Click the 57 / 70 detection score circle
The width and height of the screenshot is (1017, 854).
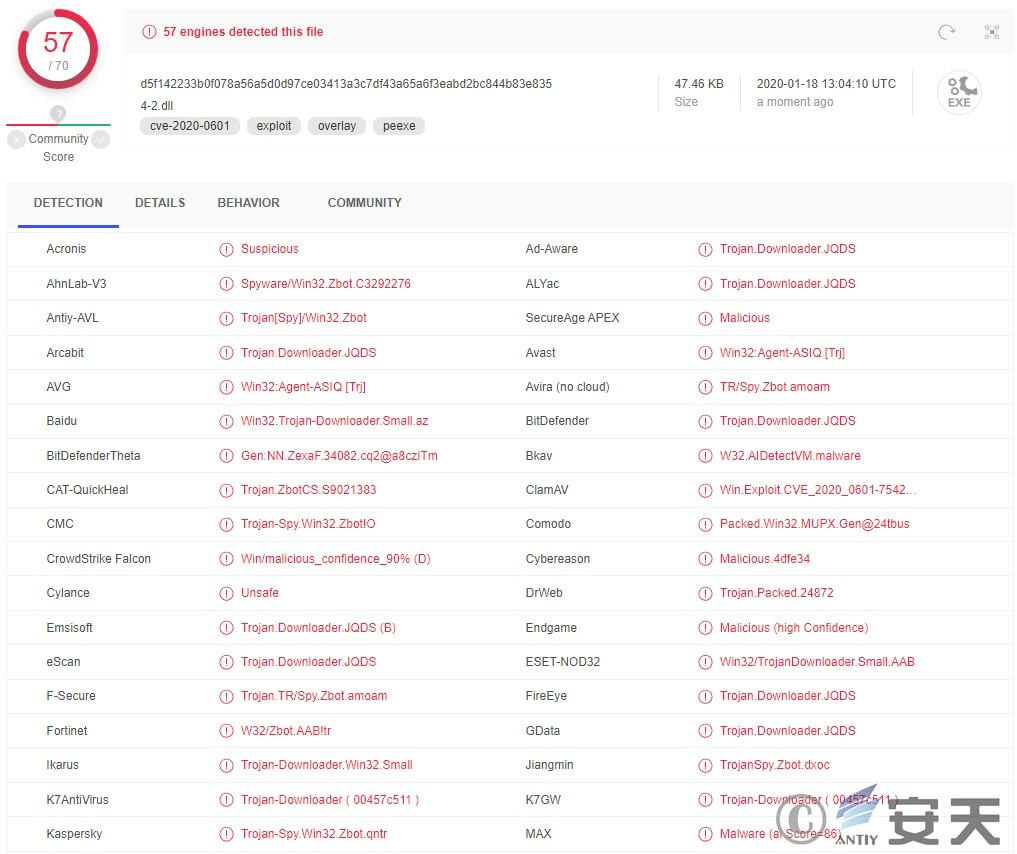[58, 50]
